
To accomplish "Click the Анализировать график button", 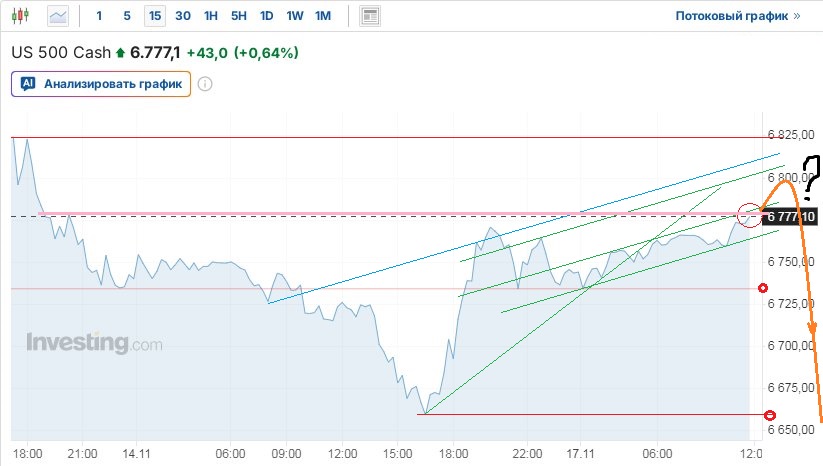I will pos(110,84).
